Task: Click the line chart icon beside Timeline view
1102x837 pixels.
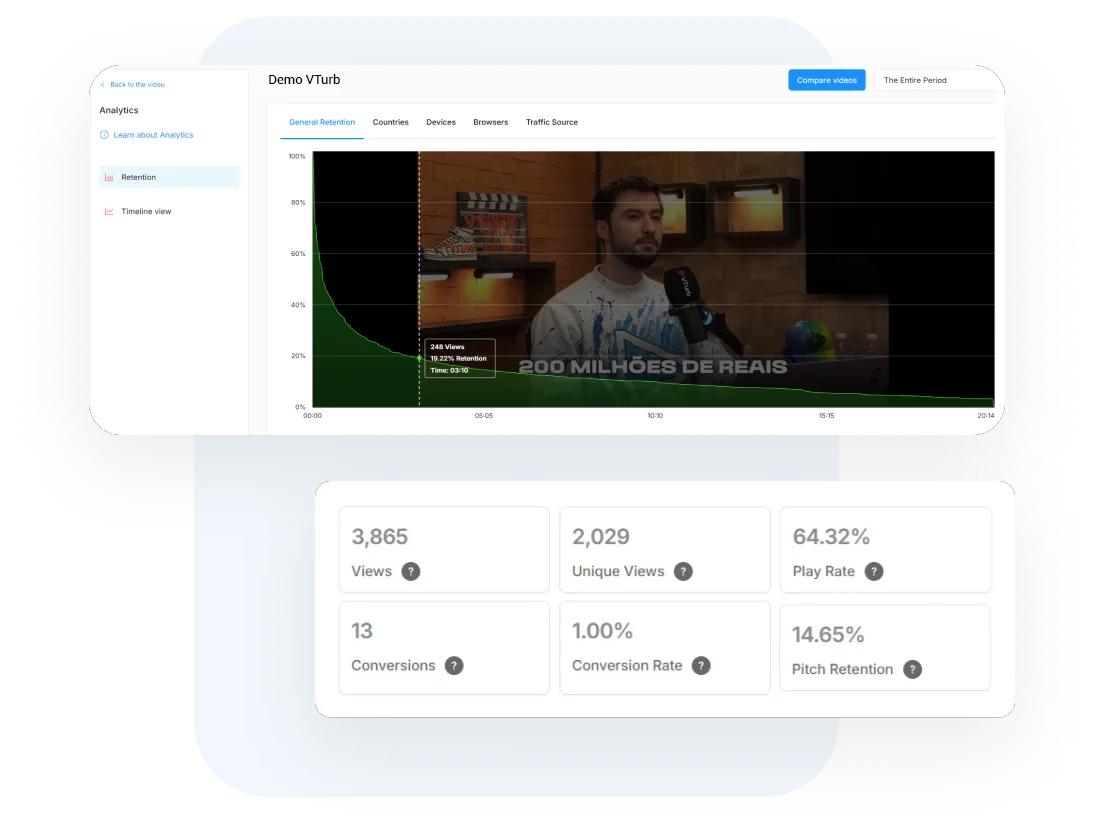Action: [109, 212]
